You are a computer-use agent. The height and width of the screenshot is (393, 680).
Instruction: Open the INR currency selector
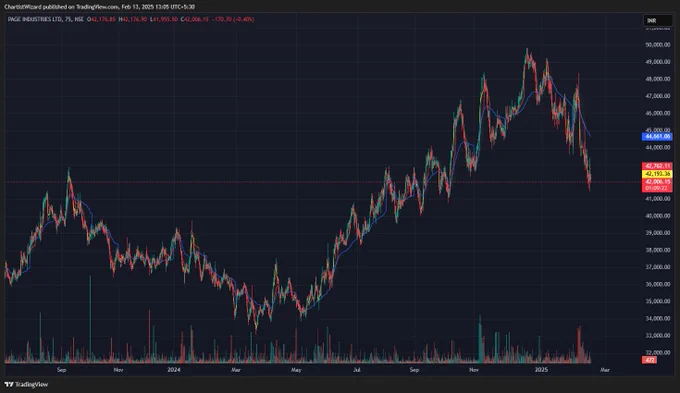(657, 20)
